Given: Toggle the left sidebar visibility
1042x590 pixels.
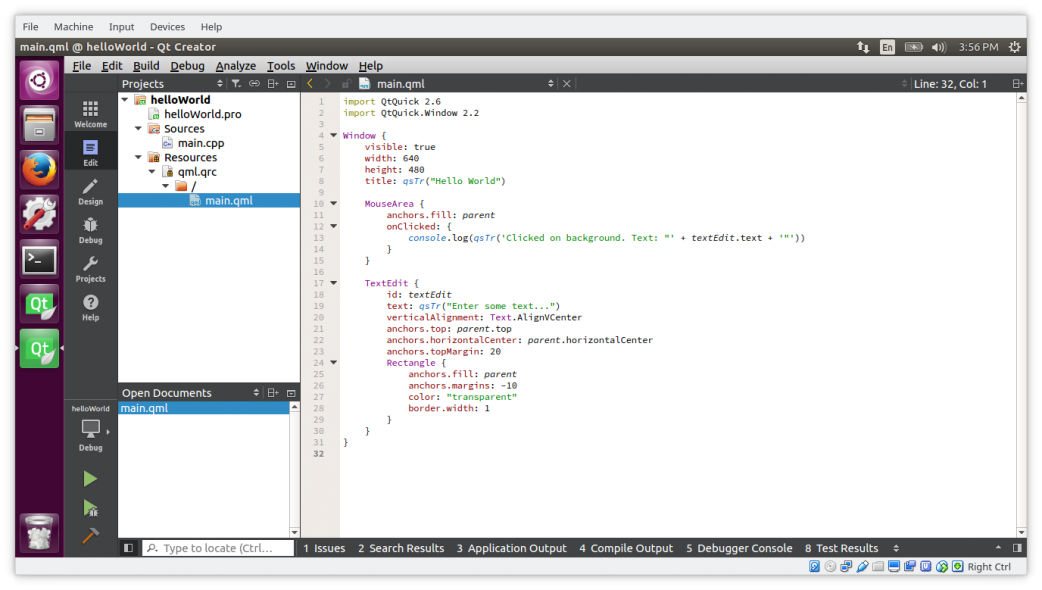Looking at the screenshot, I should coord(128,548).
